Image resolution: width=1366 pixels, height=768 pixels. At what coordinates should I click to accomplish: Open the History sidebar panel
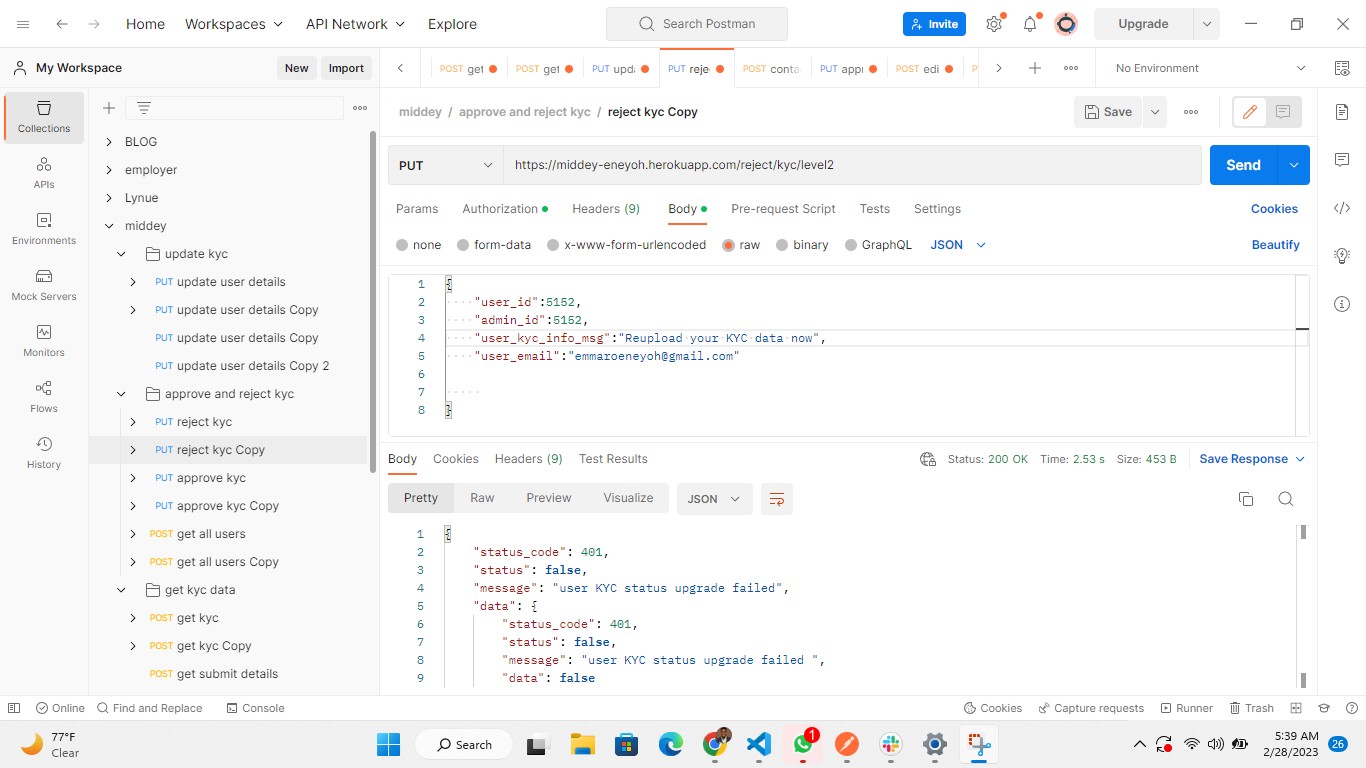click(x=43, y=453)
